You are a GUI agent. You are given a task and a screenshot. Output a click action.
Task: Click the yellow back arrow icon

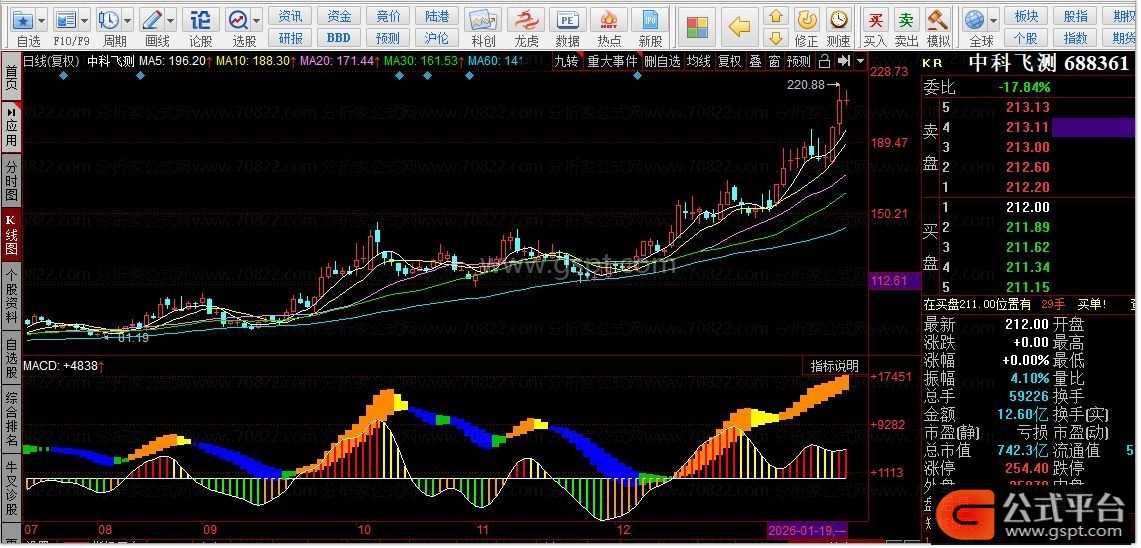coord(739,24)
